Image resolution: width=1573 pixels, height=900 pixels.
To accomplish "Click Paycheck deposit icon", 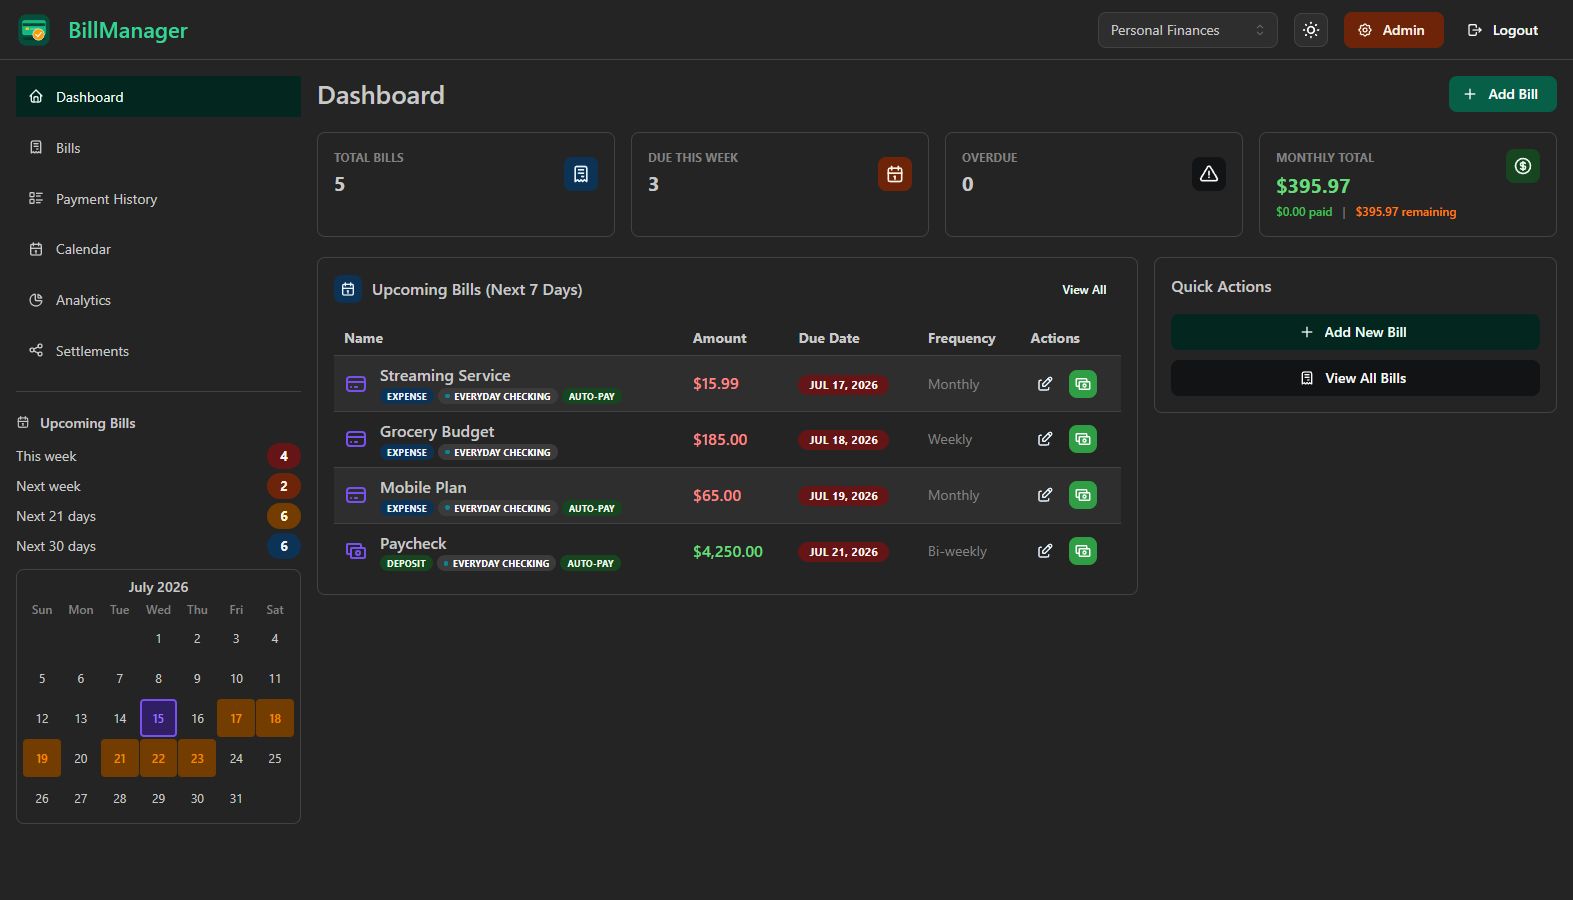I will (356, 551).
